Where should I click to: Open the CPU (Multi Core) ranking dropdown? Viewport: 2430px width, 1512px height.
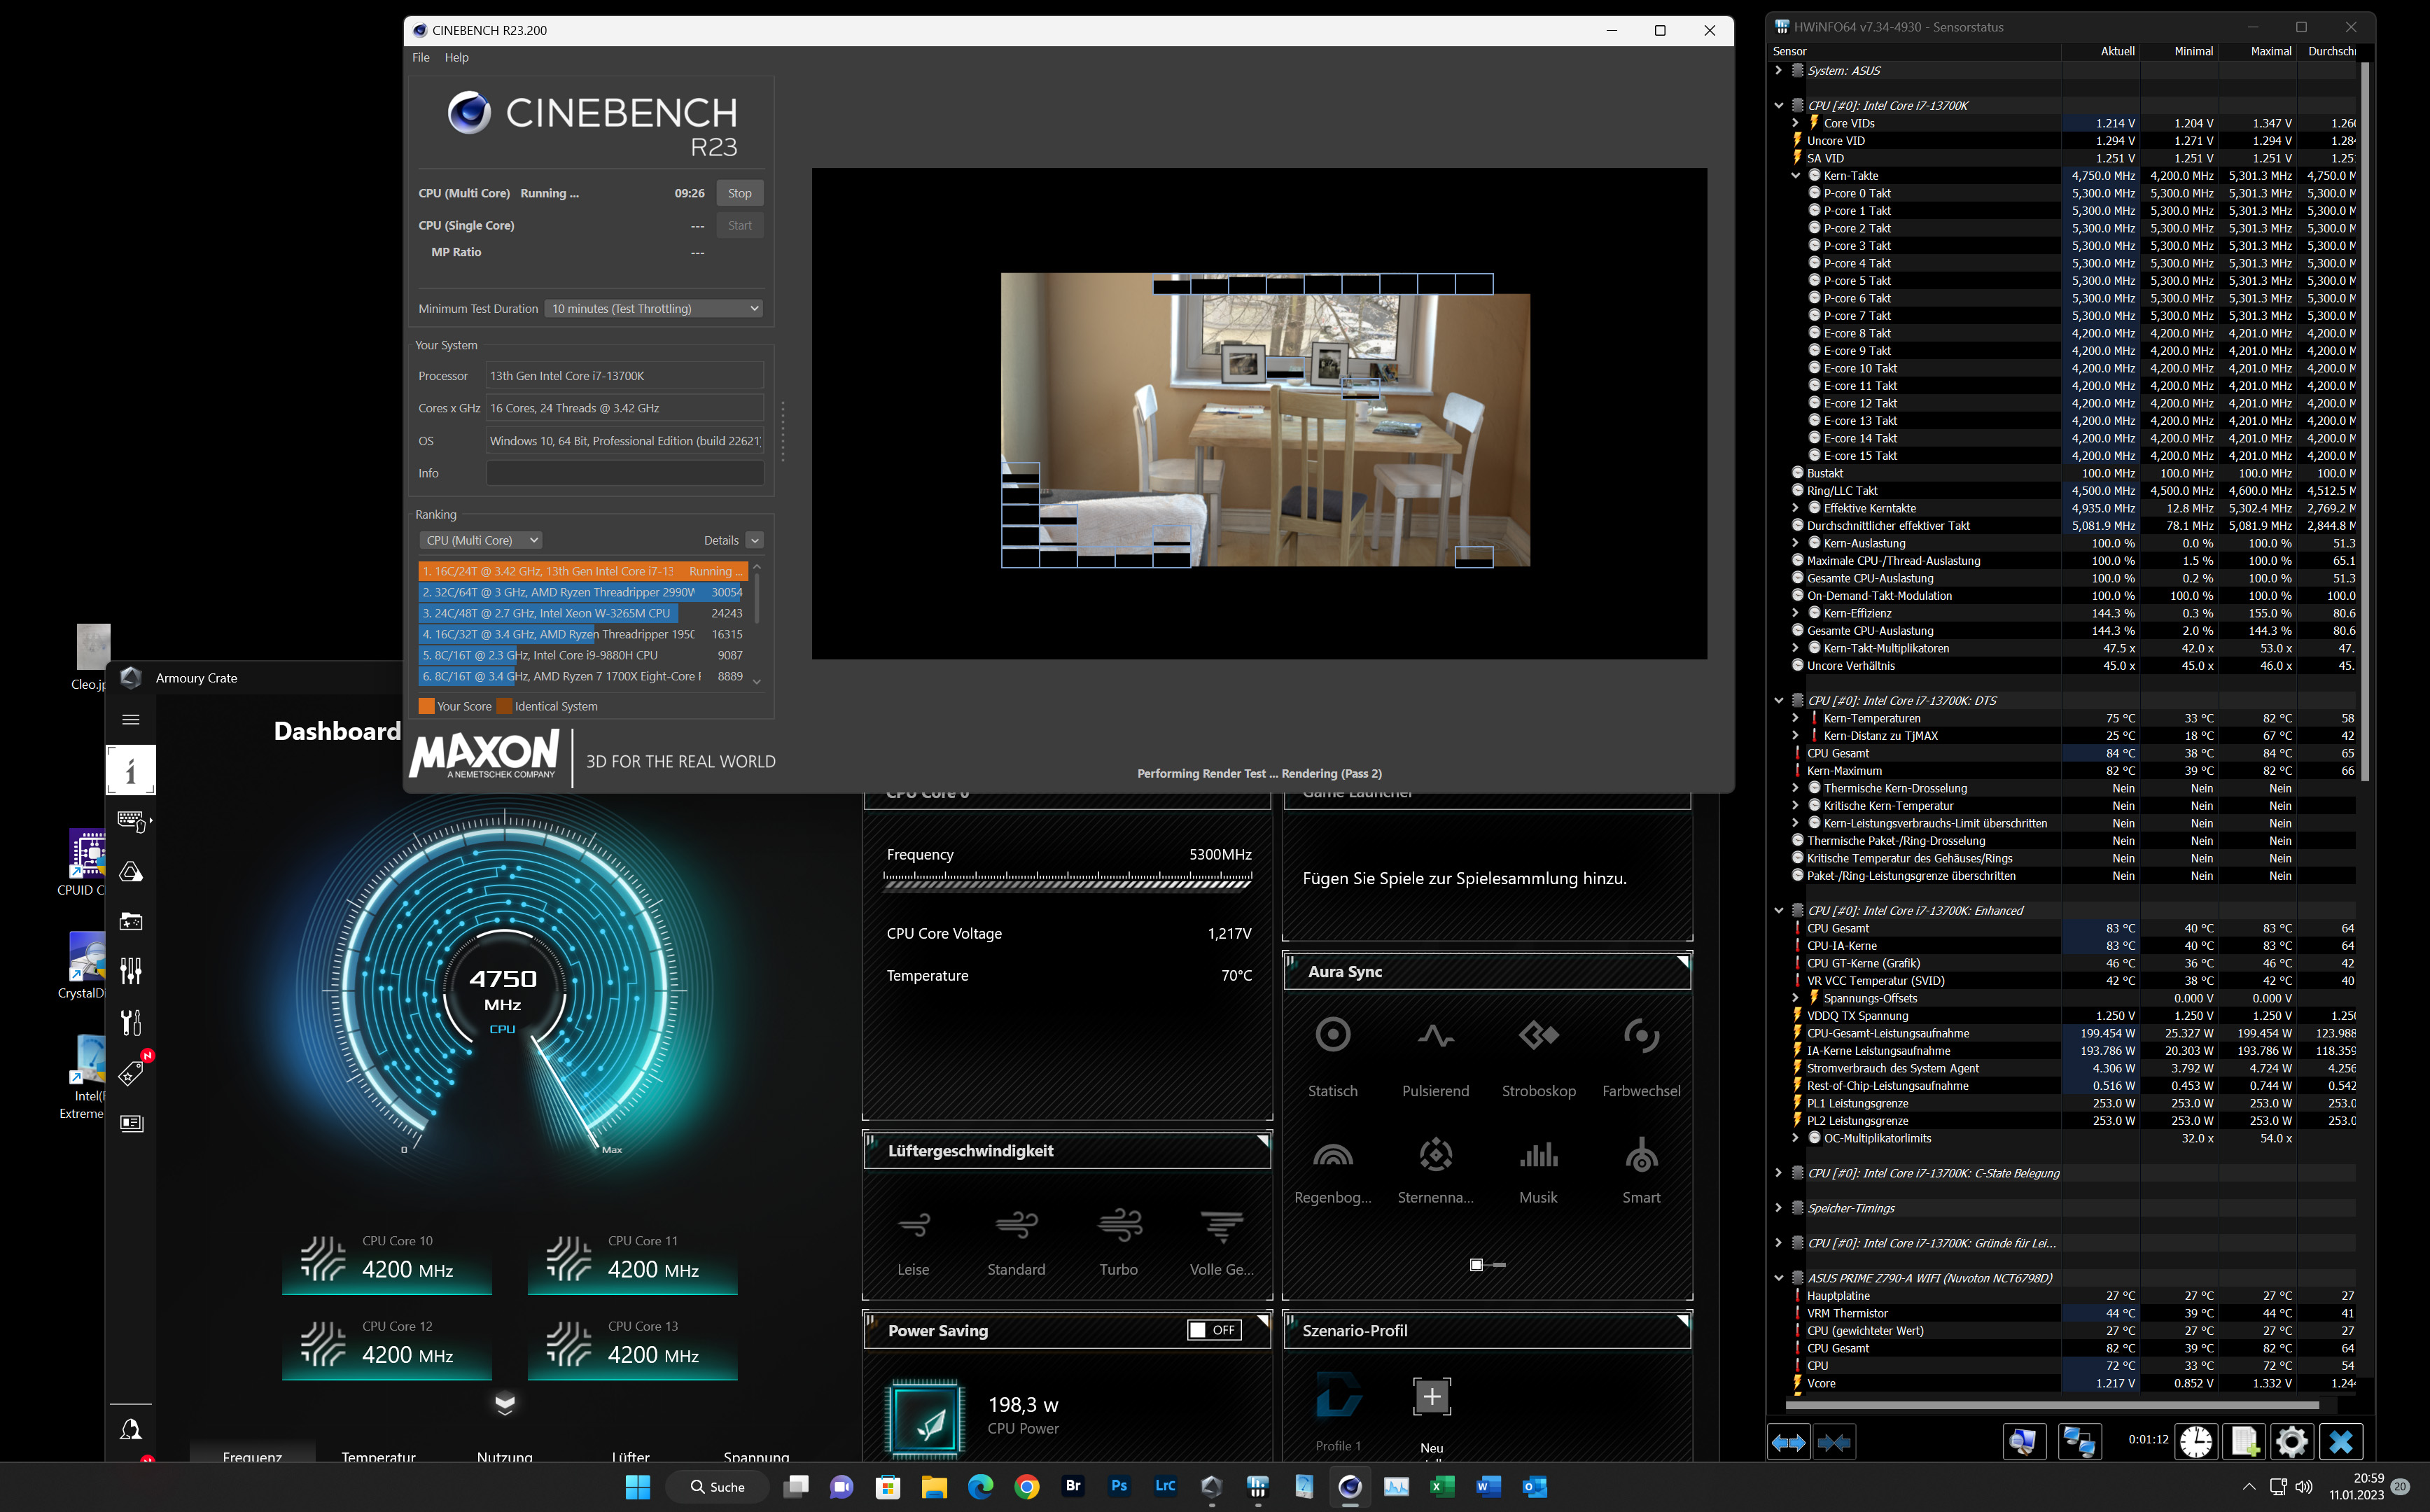pos(481,541)
